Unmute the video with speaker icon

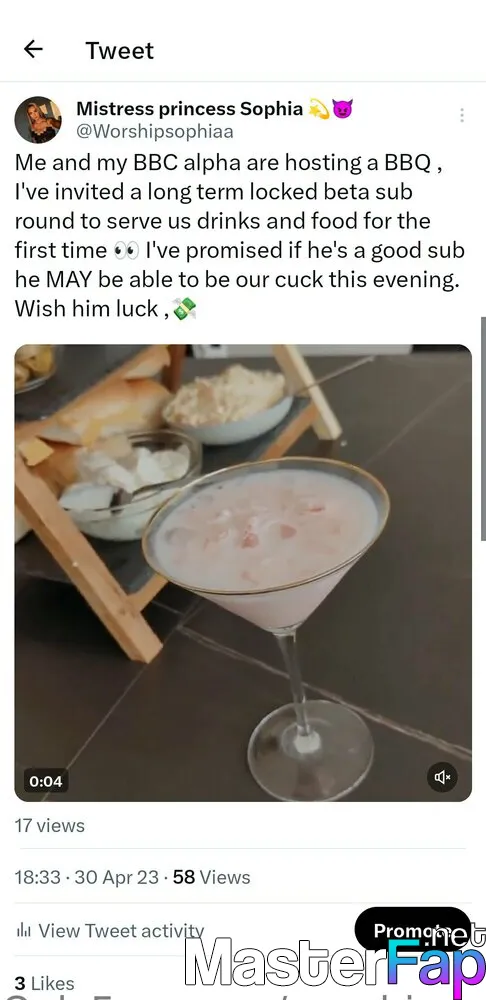click(x=442, y=777)
